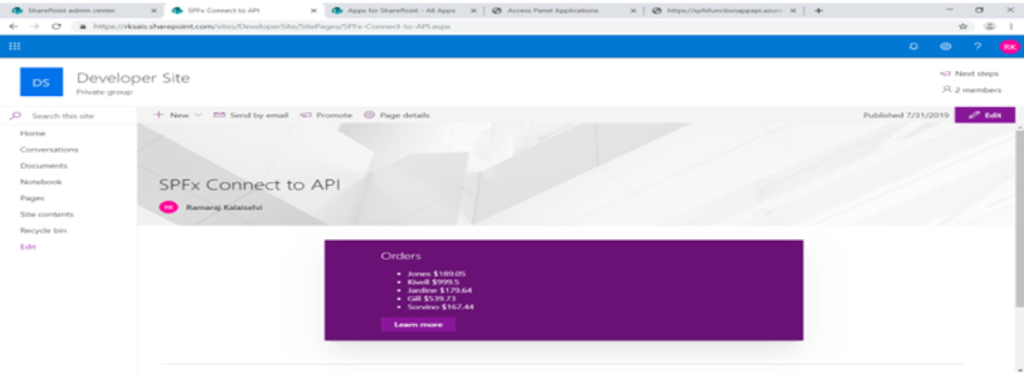Select Send by email command
Viewport: 1024px width, 373px height.
click(x=251, y=115)
